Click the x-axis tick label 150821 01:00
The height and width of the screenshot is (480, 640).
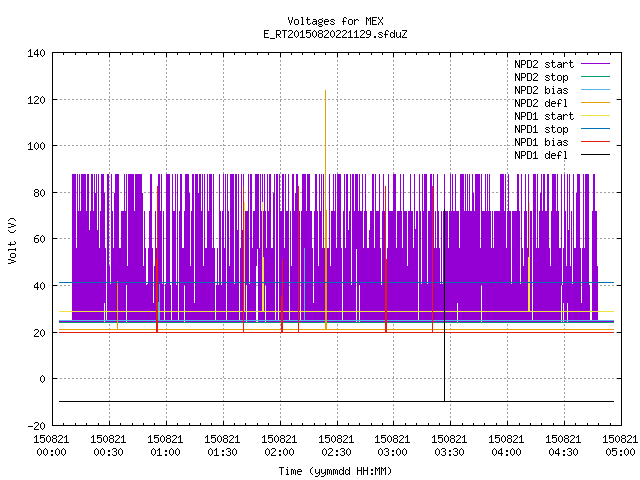165,446
